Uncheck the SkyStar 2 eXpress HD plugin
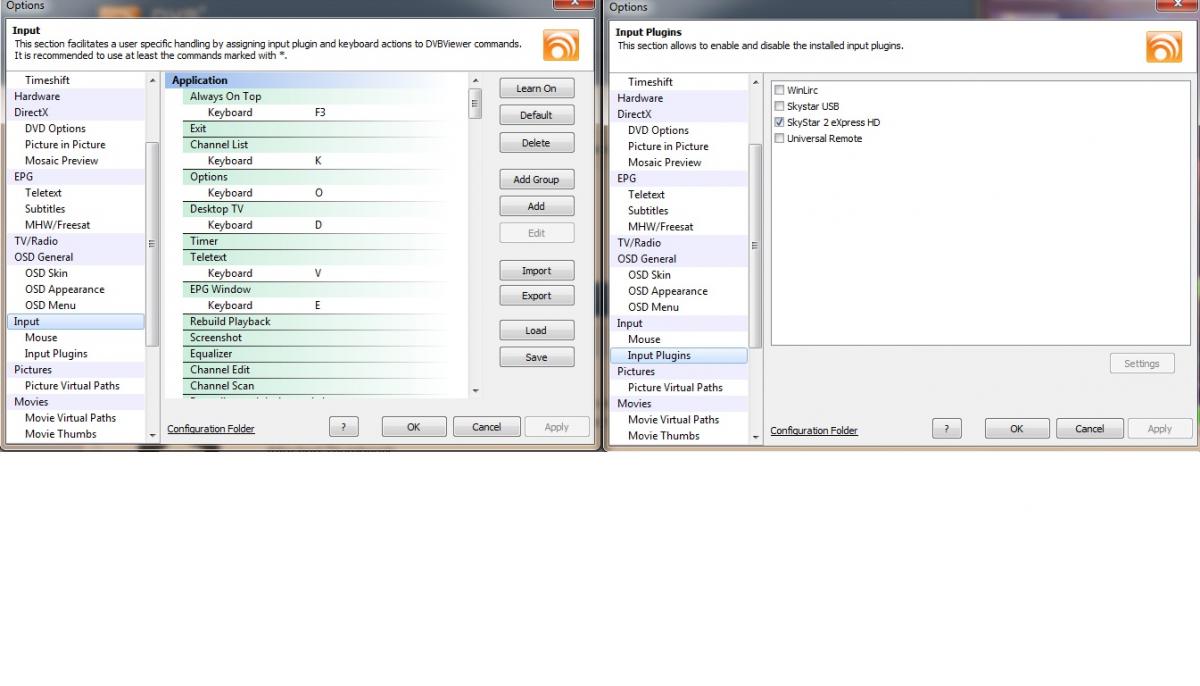The height and width of the screenshot is (686, 1200). [x=779, y=123]
